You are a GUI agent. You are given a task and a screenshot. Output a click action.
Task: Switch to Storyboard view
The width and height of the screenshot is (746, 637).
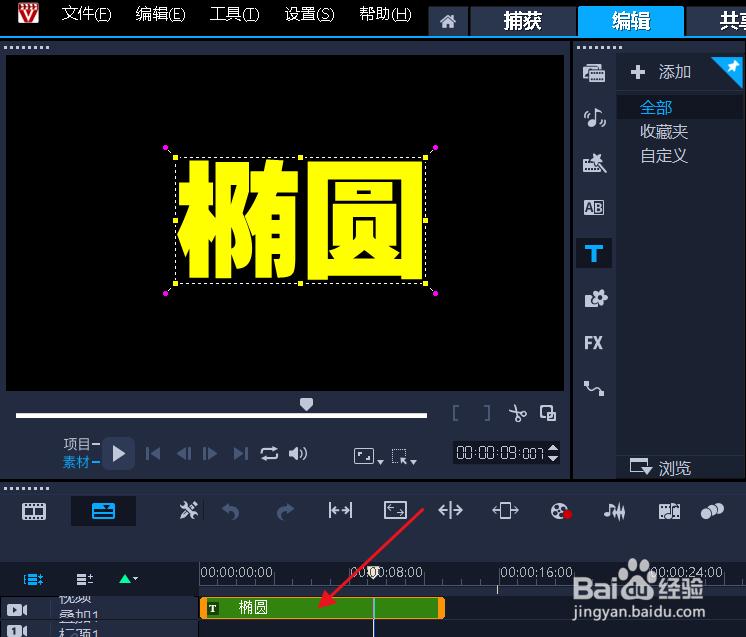(x=34, y=511)
